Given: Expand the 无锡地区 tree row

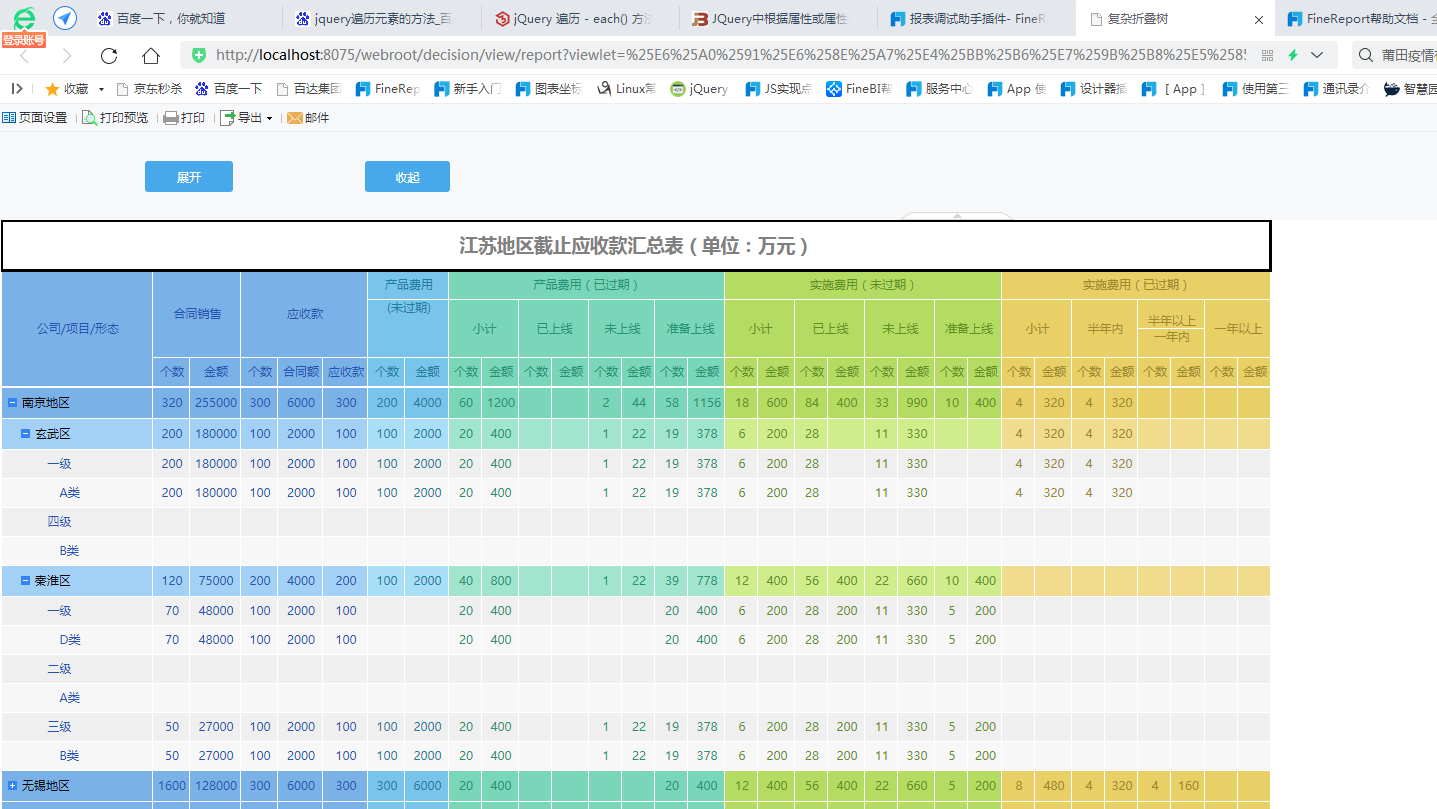Looking at the screenshot, I should point(12,786).
